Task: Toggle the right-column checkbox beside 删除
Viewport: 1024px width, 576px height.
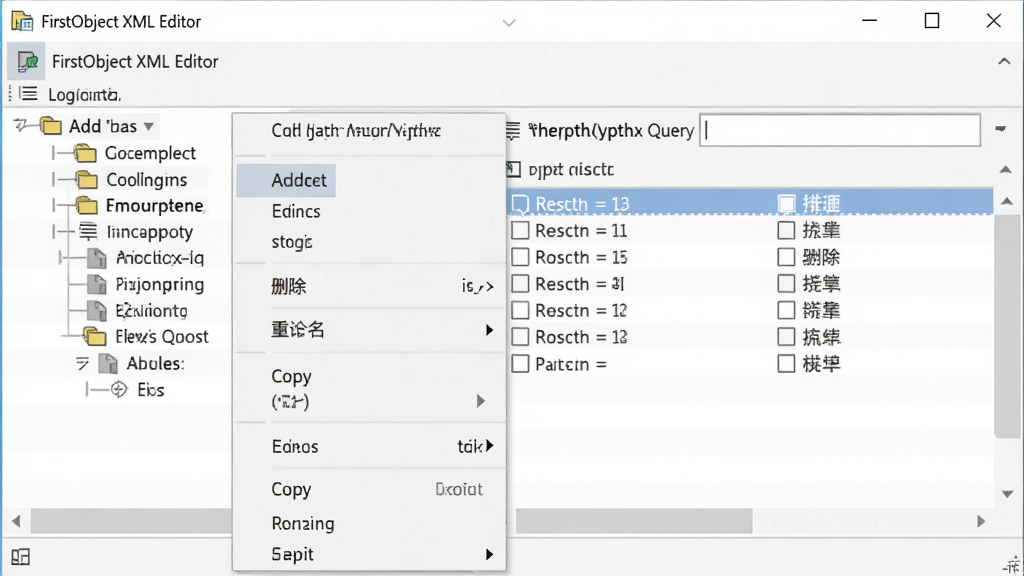Action: [786, 257]
